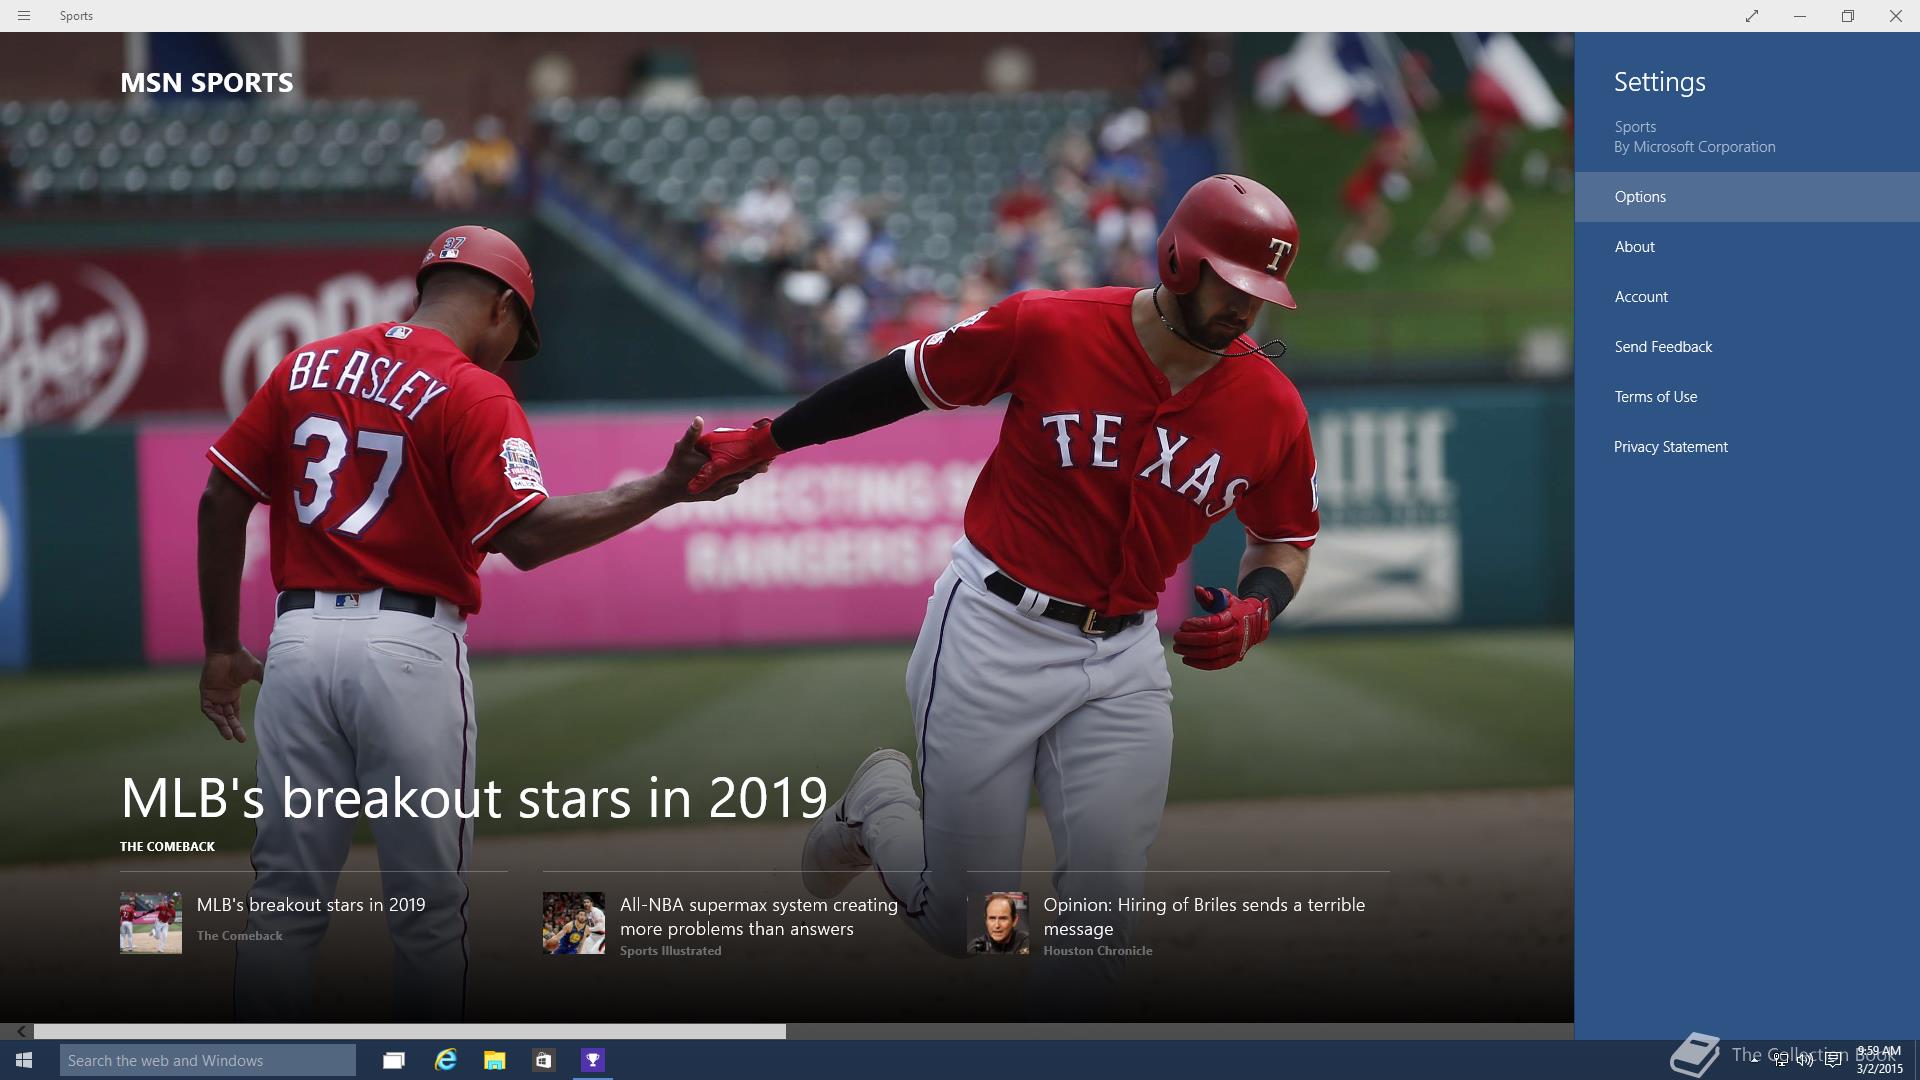This screenshot has width=1920, height=1080.
Task: Click the MSN SPORTS title
Action: (x=207, y=83)
